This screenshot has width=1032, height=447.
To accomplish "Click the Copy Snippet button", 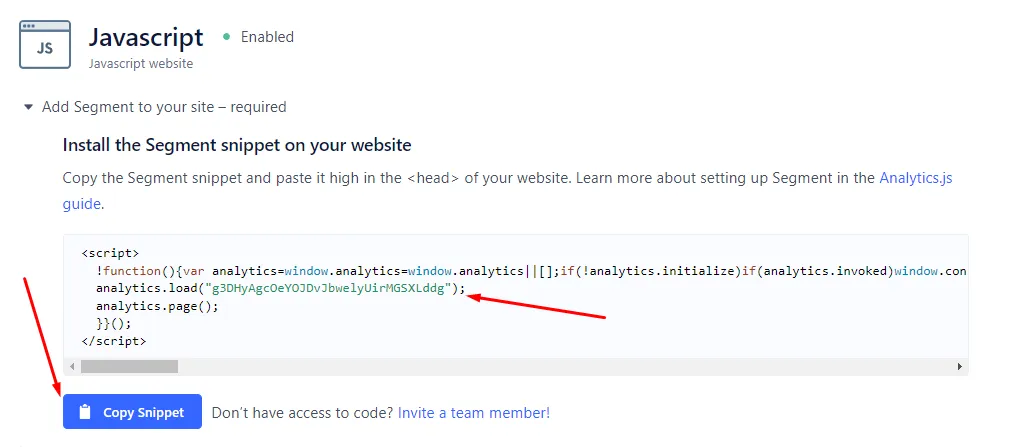I will click(x=132, y=411).
